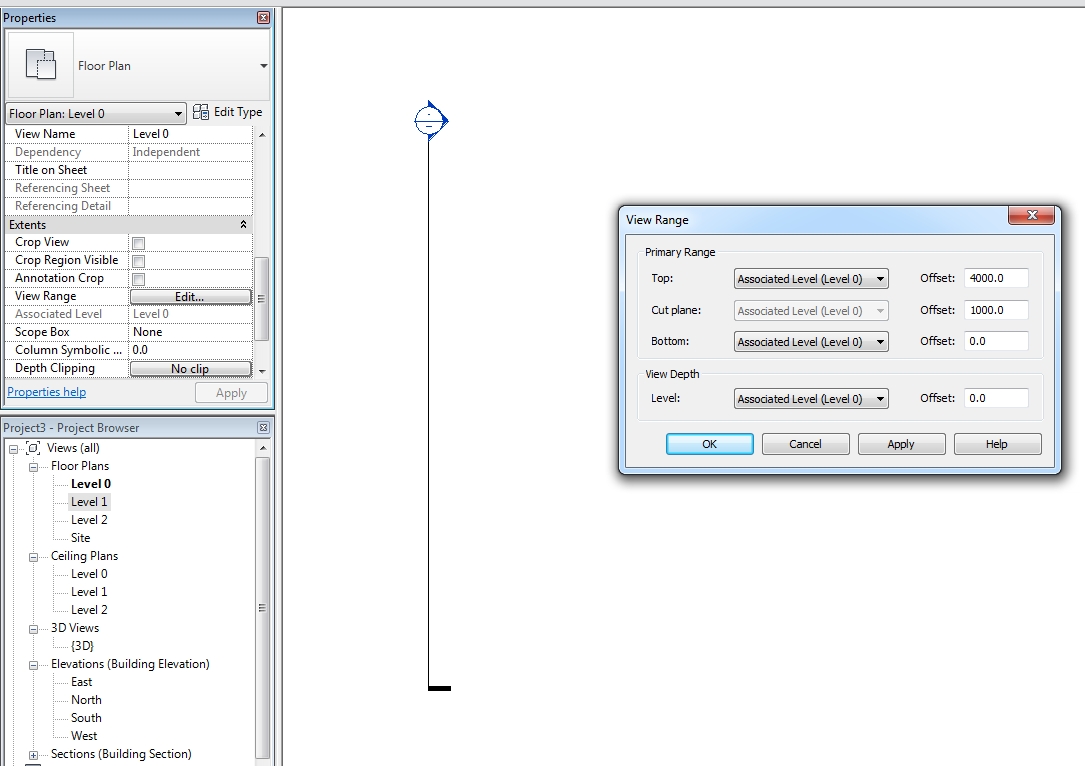Close the Properties panel
Viewport: 1085px width, 766px height.
[x=263, y=17]
